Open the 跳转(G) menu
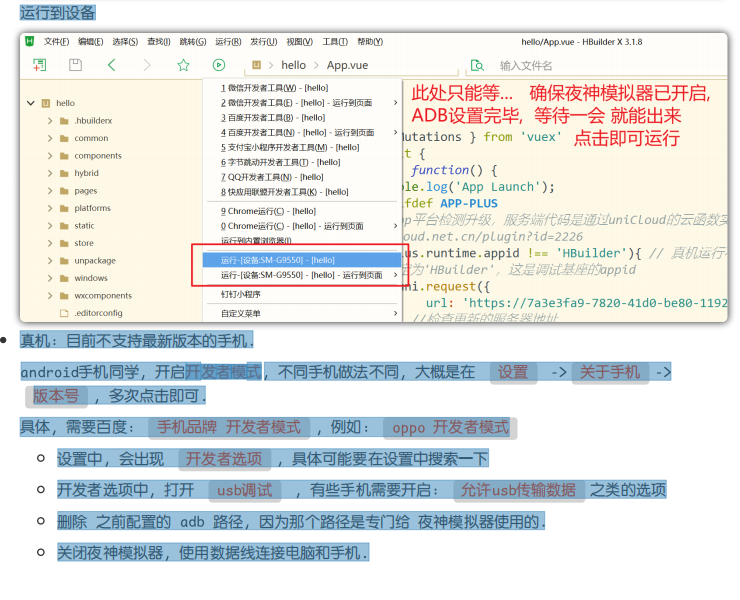Image resolution: width=740 pixels, height=600 pixels. tap(193, 42)
